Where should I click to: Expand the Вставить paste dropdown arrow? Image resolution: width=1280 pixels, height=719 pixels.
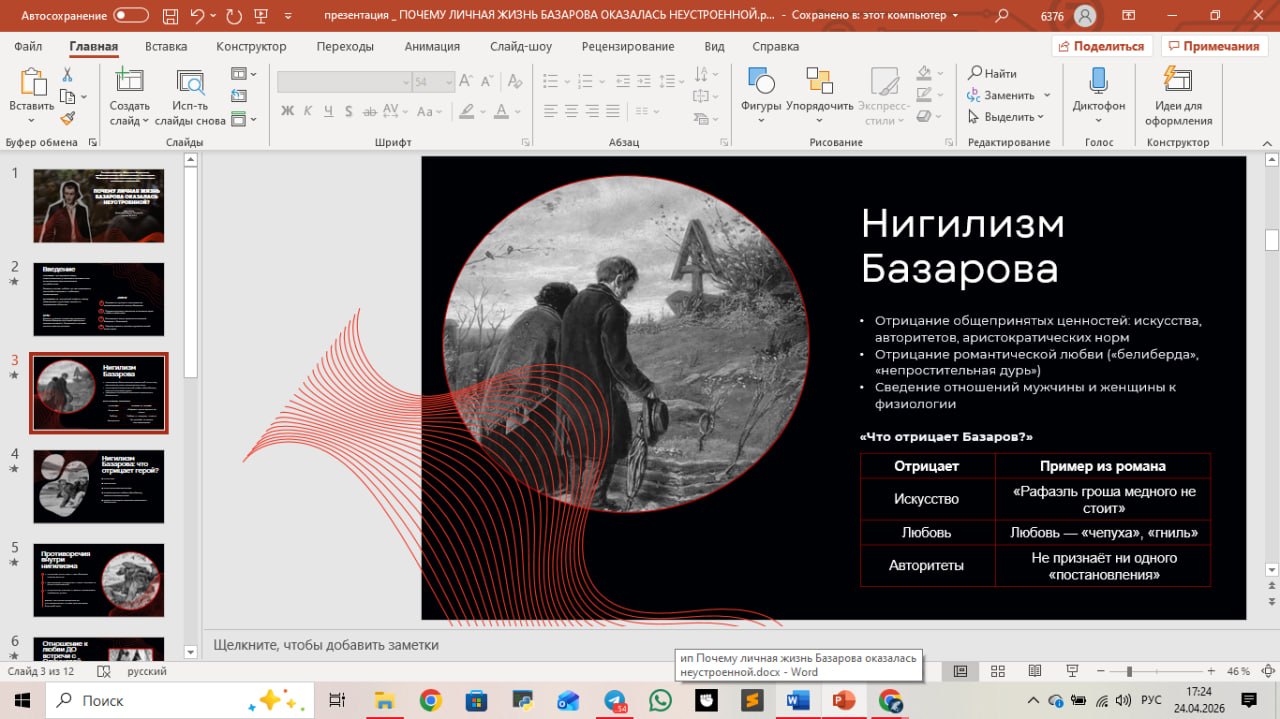(x=32, y=120)
